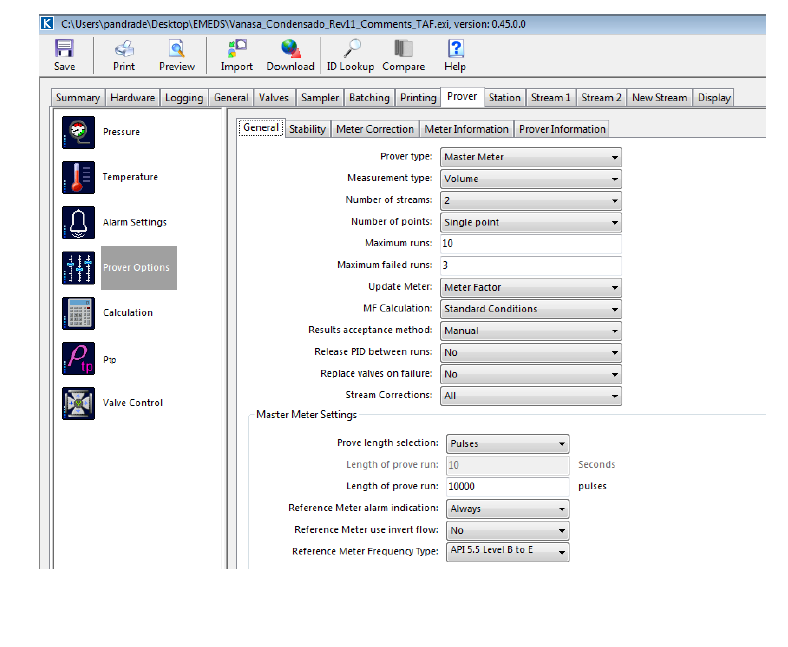Click the Maximum failed runs field
This screenshot has height=647, width=788.
[531, 265]
